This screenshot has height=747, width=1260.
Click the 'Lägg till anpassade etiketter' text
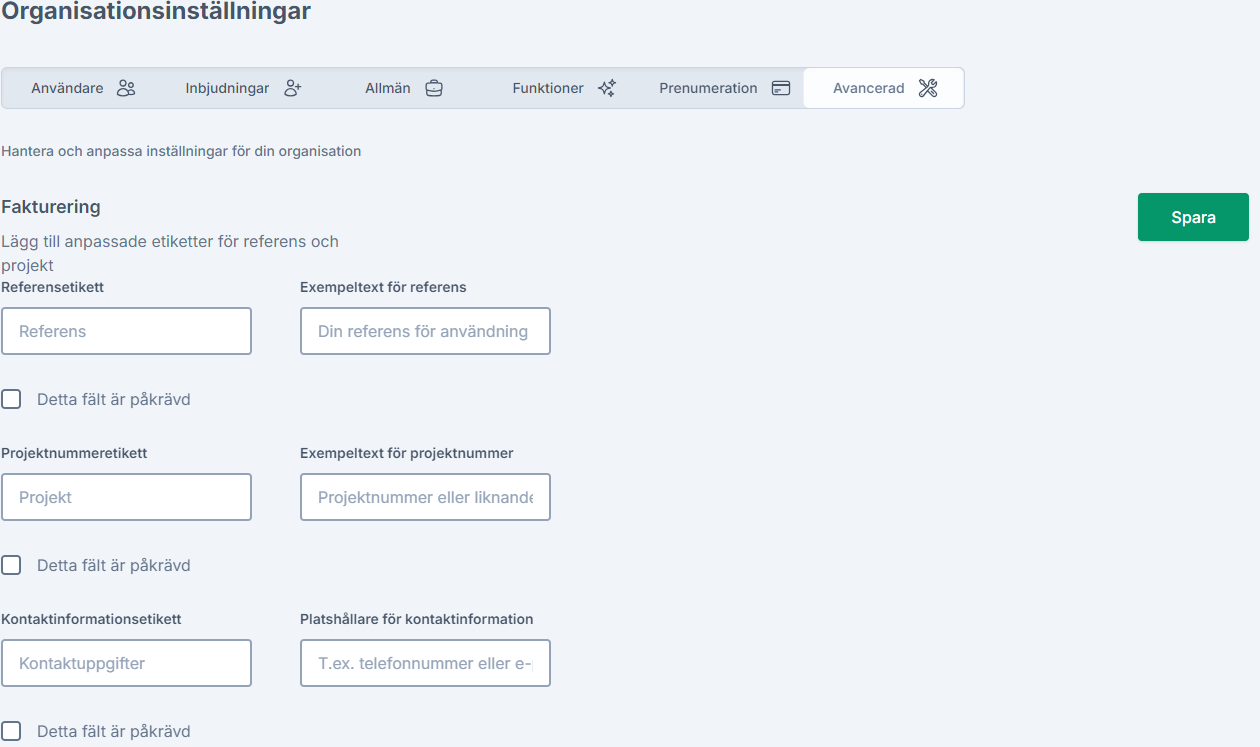pyautogui.click(x=170, y=253)
